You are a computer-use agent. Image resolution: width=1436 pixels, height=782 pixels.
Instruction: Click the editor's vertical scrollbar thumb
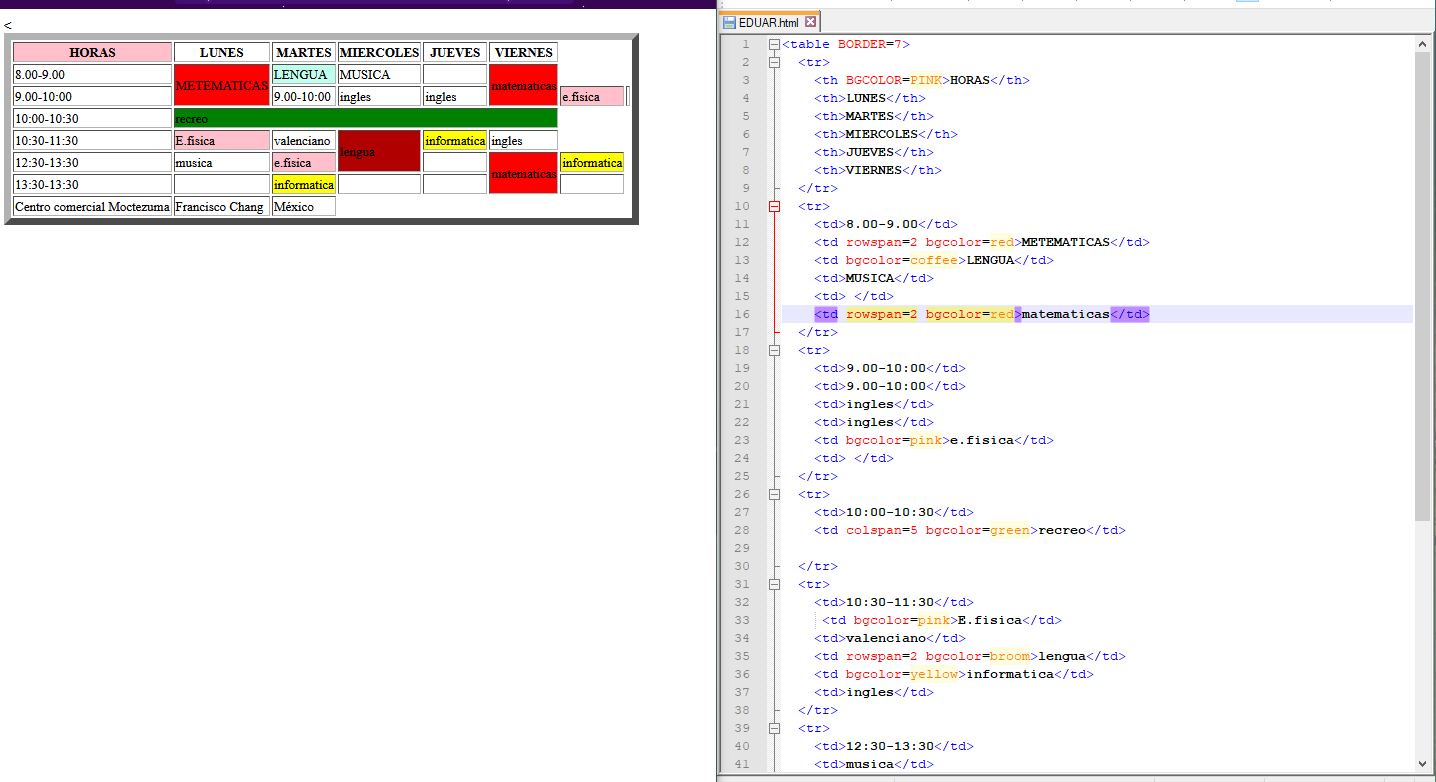[x=1423, y=285]
